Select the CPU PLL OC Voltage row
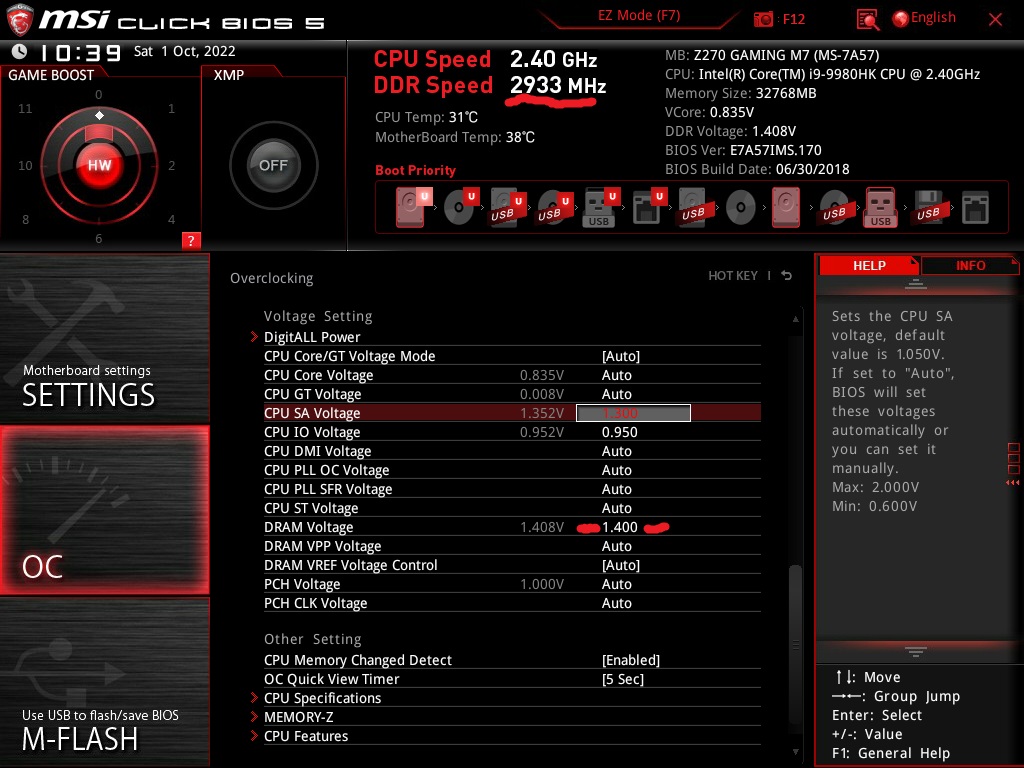The width and height of the screenshot is (1024, 768). click(512, 470)
